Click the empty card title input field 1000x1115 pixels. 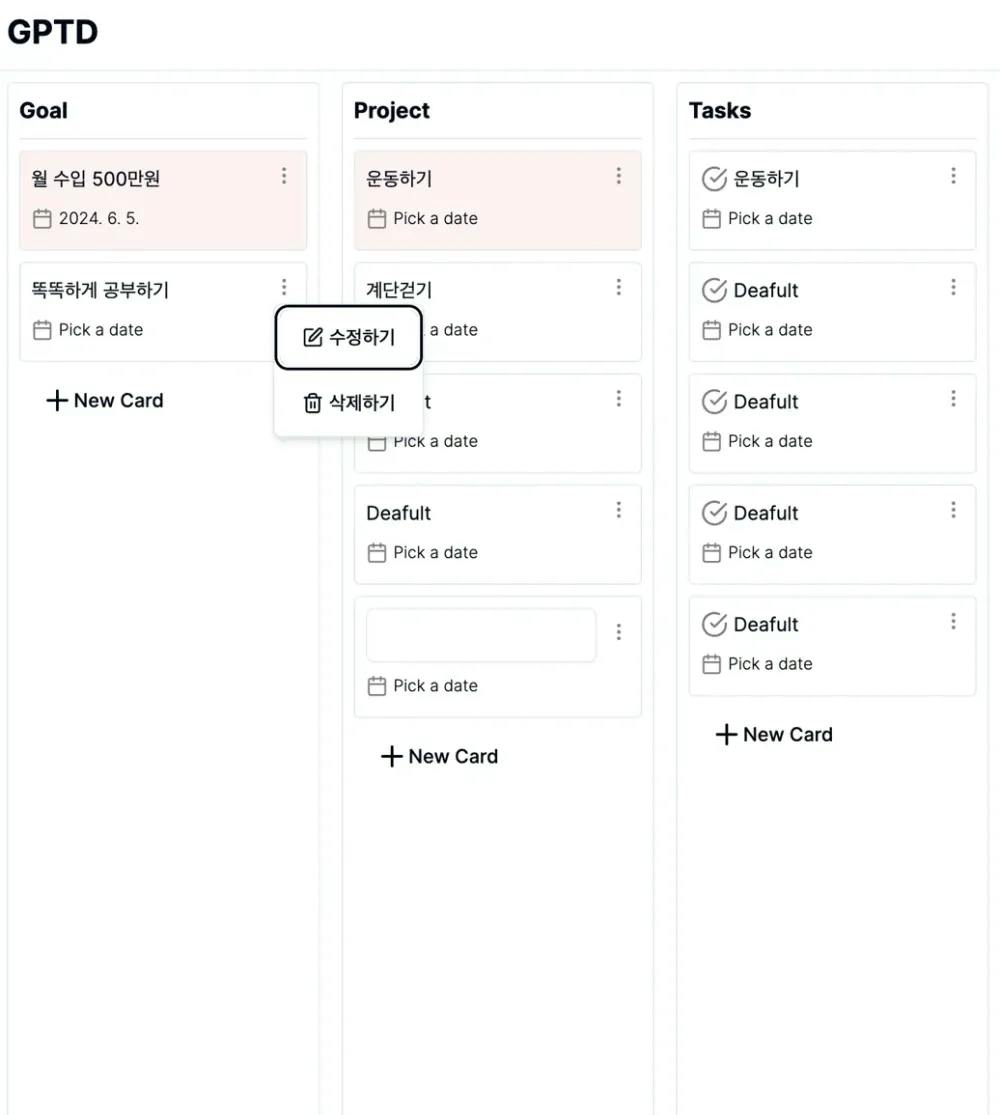(x=481, y=635)
